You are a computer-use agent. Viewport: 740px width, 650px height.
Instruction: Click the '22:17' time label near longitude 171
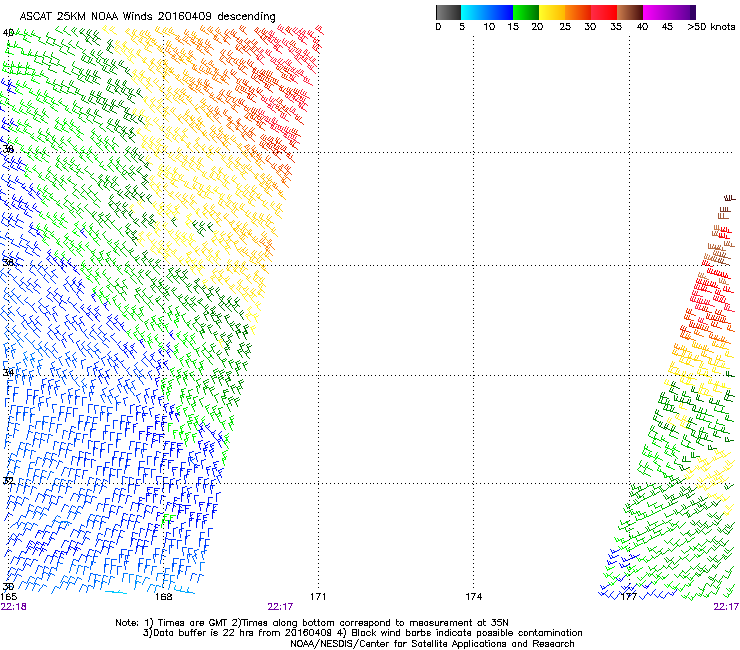(x=280, y=607)
